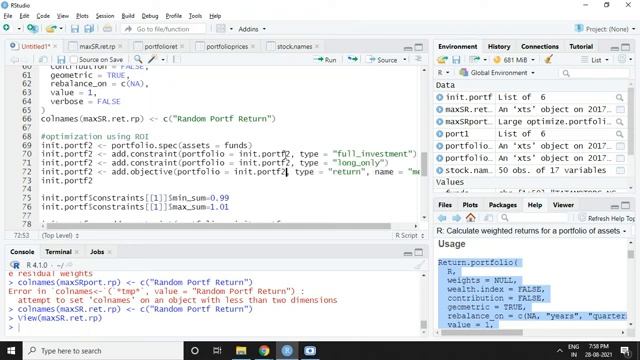The width and height of the screenshot is (640, 360).
Task: Run the current line of code
Action: (x=325, y=60)
